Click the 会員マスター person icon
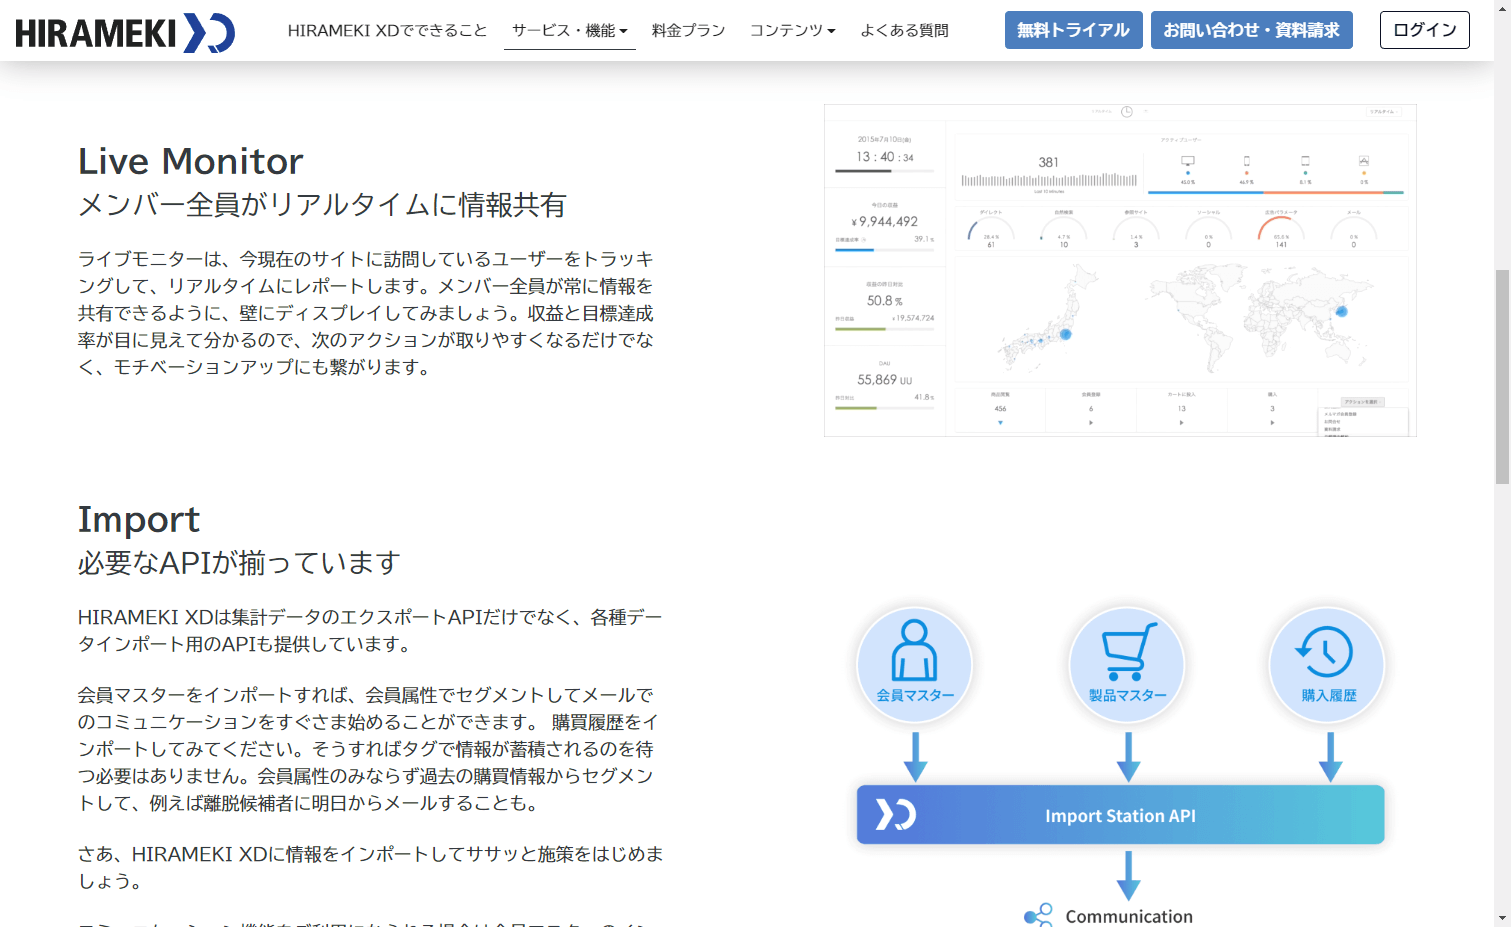Image resolution: width=1511 pixels, height=927 pixels. click(x=914, y=650)
